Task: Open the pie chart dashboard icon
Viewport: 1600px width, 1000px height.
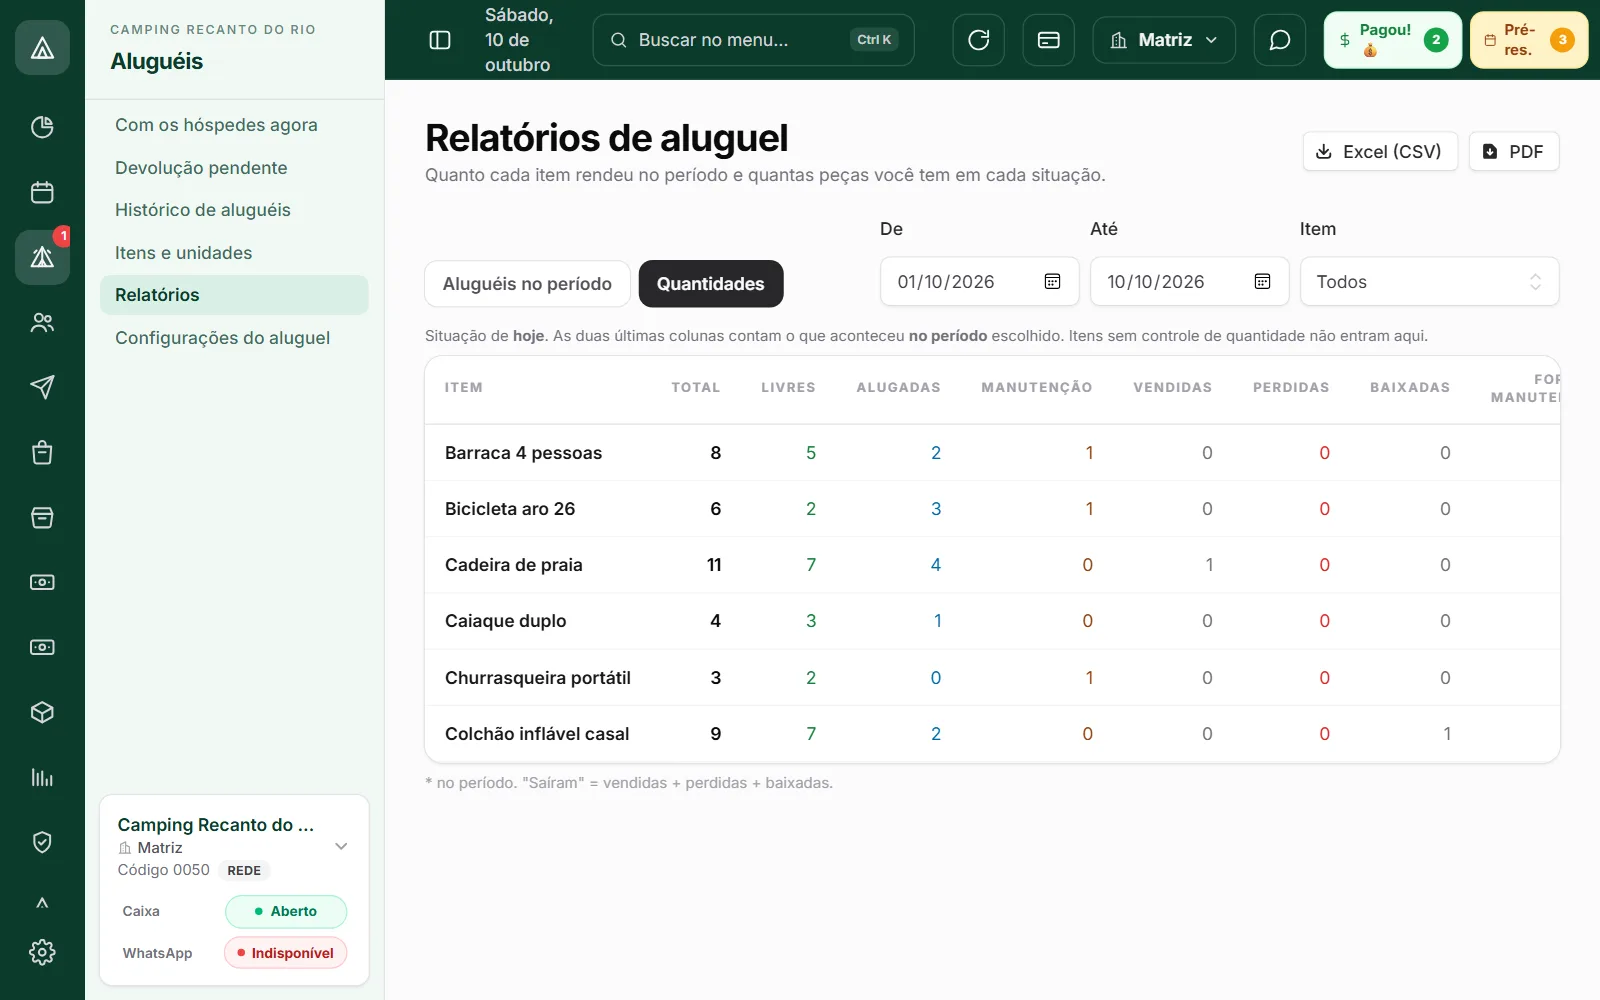Action: 42,127
